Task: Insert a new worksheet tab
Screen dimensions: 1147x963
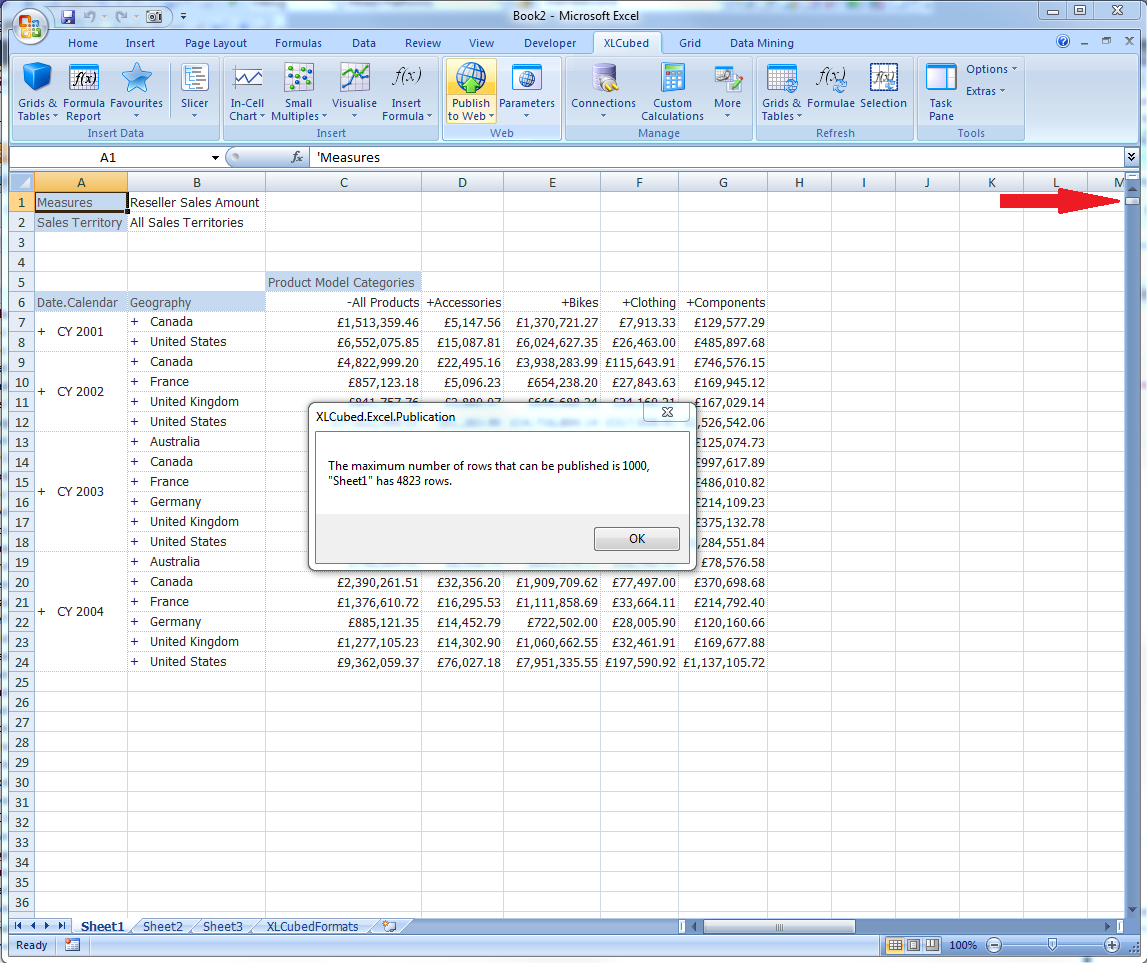Action: pyautogui.click(x=388, y=926)
